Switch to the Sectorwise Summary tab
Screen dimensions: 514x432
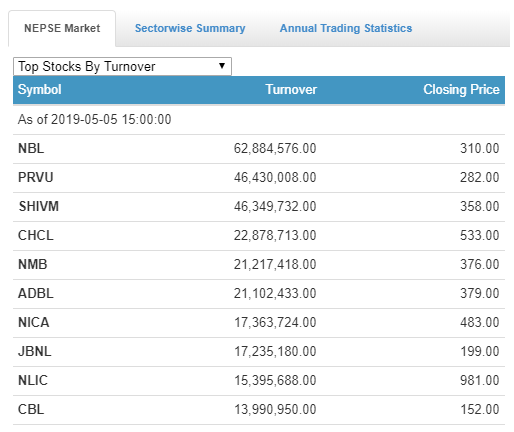point(190,28)
